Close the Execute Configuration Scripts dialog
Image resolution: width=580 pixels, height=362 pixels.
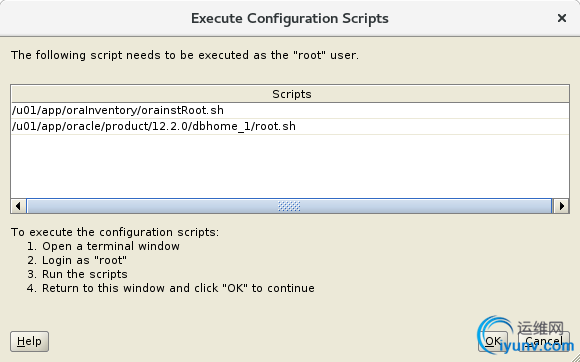pos(562,18)
